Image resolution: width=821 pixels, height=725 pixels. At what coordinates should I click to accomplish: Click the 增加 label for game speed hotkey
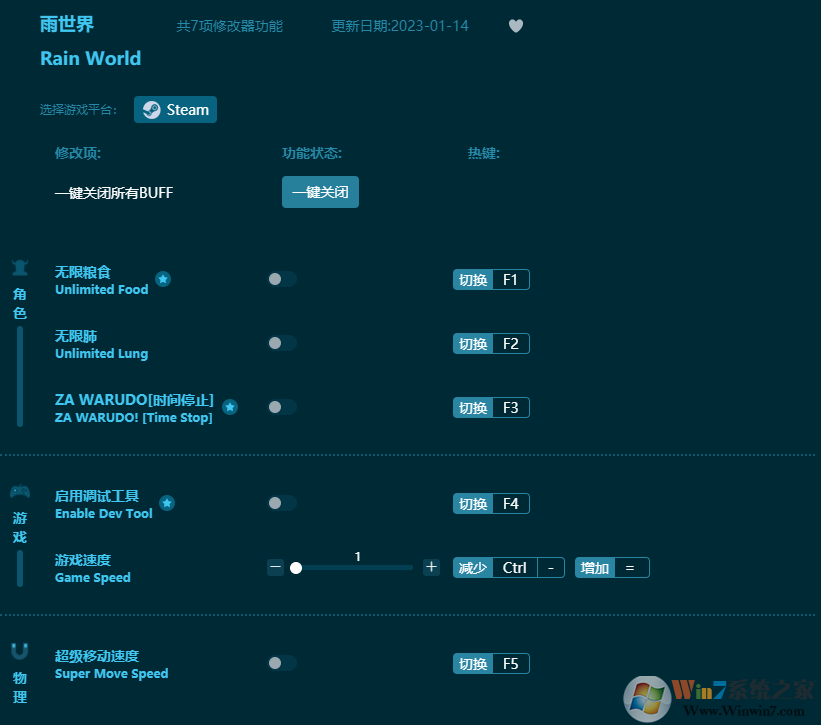[x=595, y=567]
